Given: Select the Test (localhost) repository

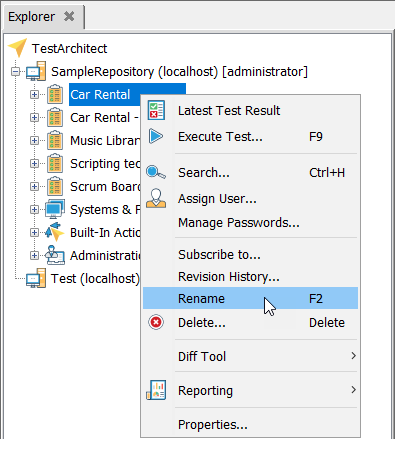Looking at the screenshot, I should [x=95, y=278].
